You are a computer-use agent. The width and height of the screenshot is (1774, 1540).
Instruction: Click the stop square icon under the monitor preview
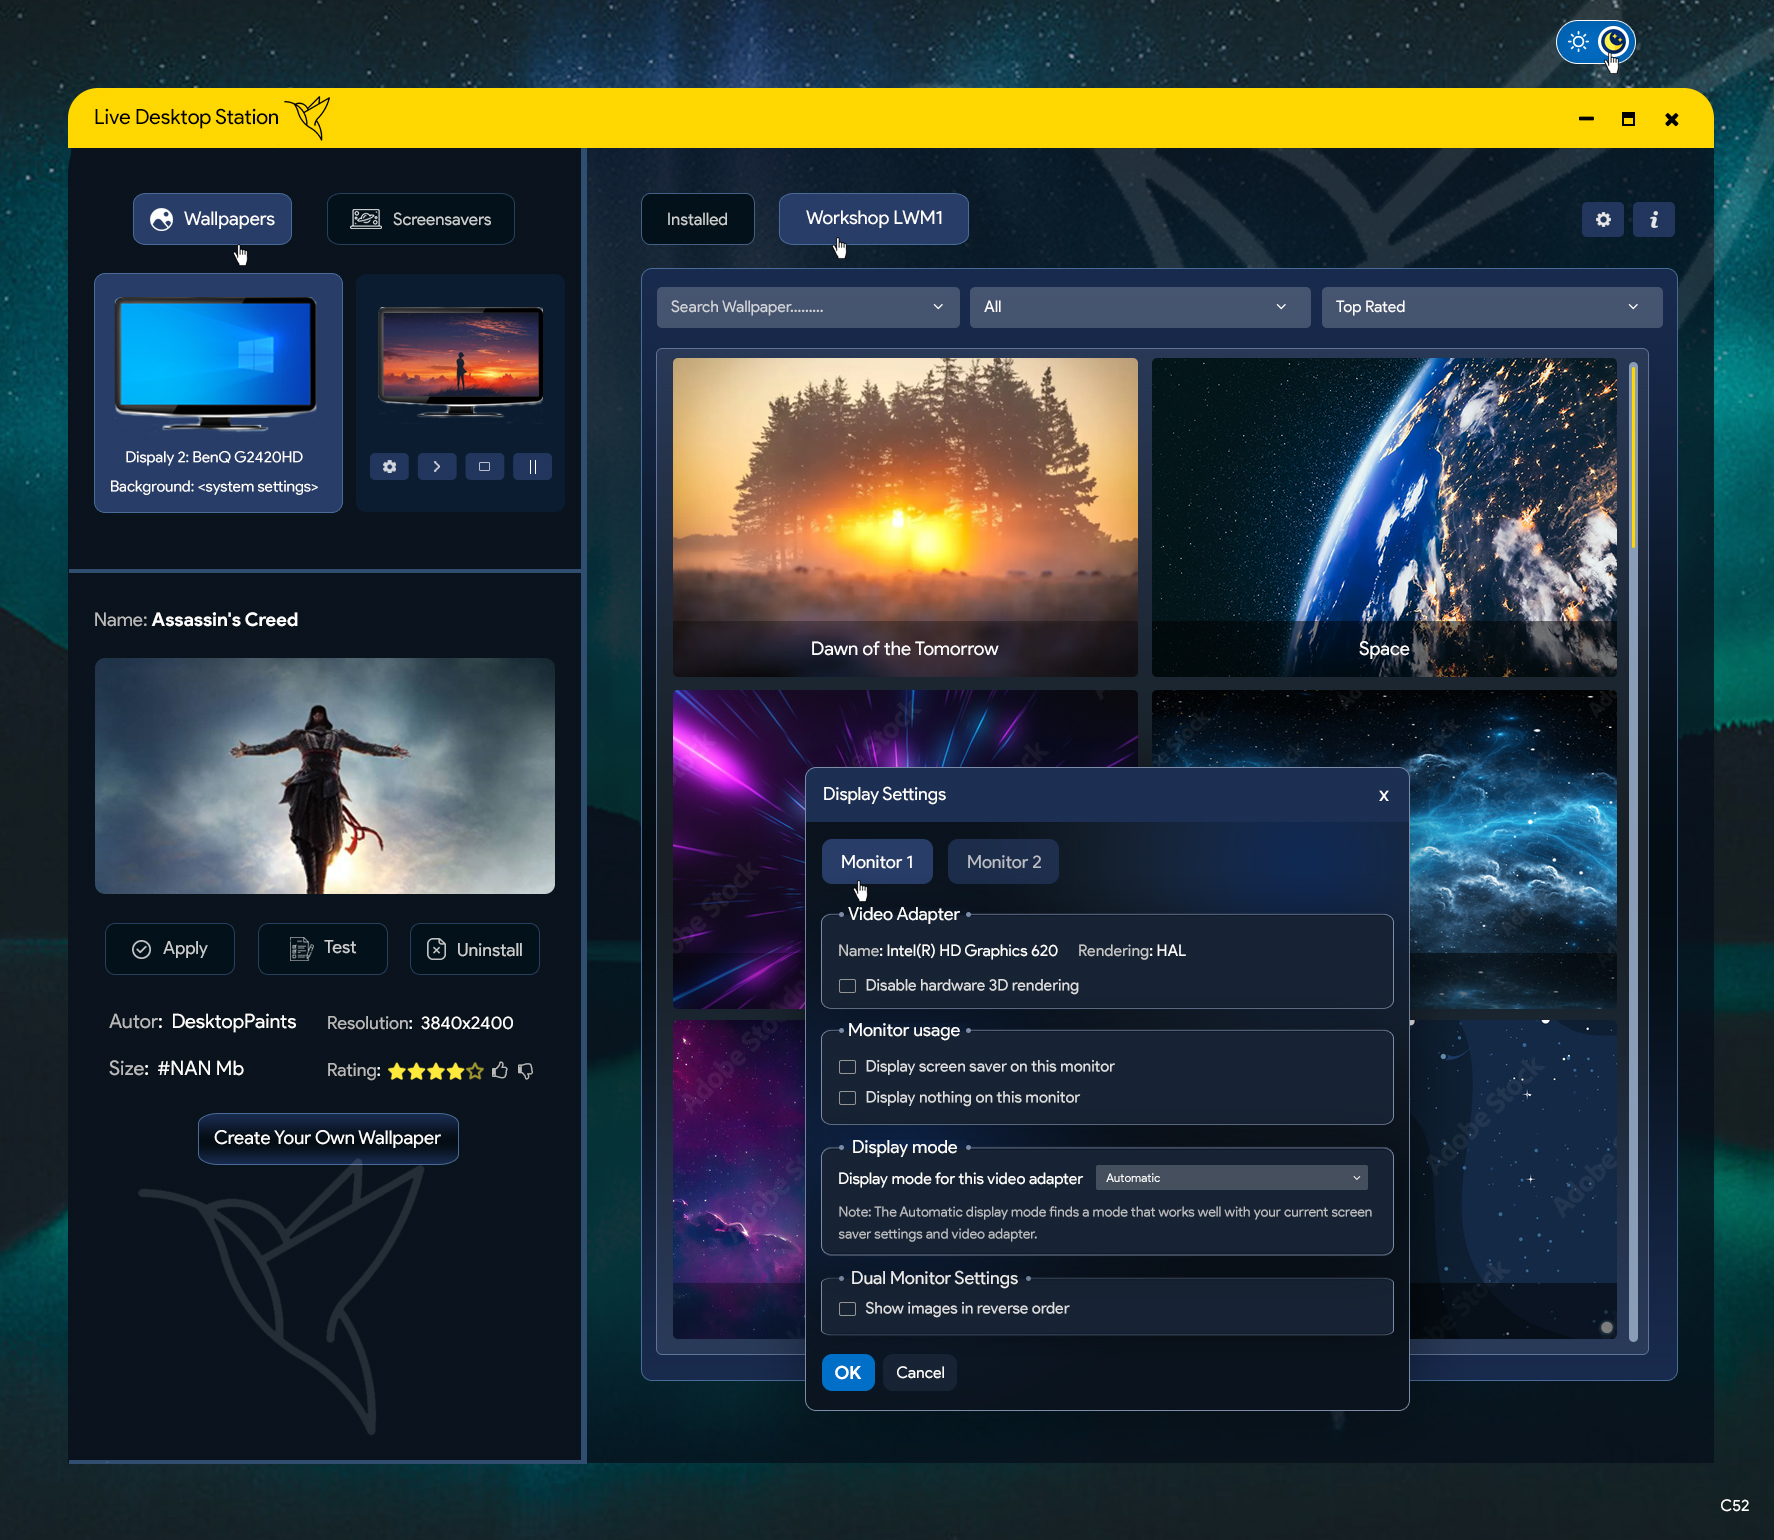click(485, 467)
